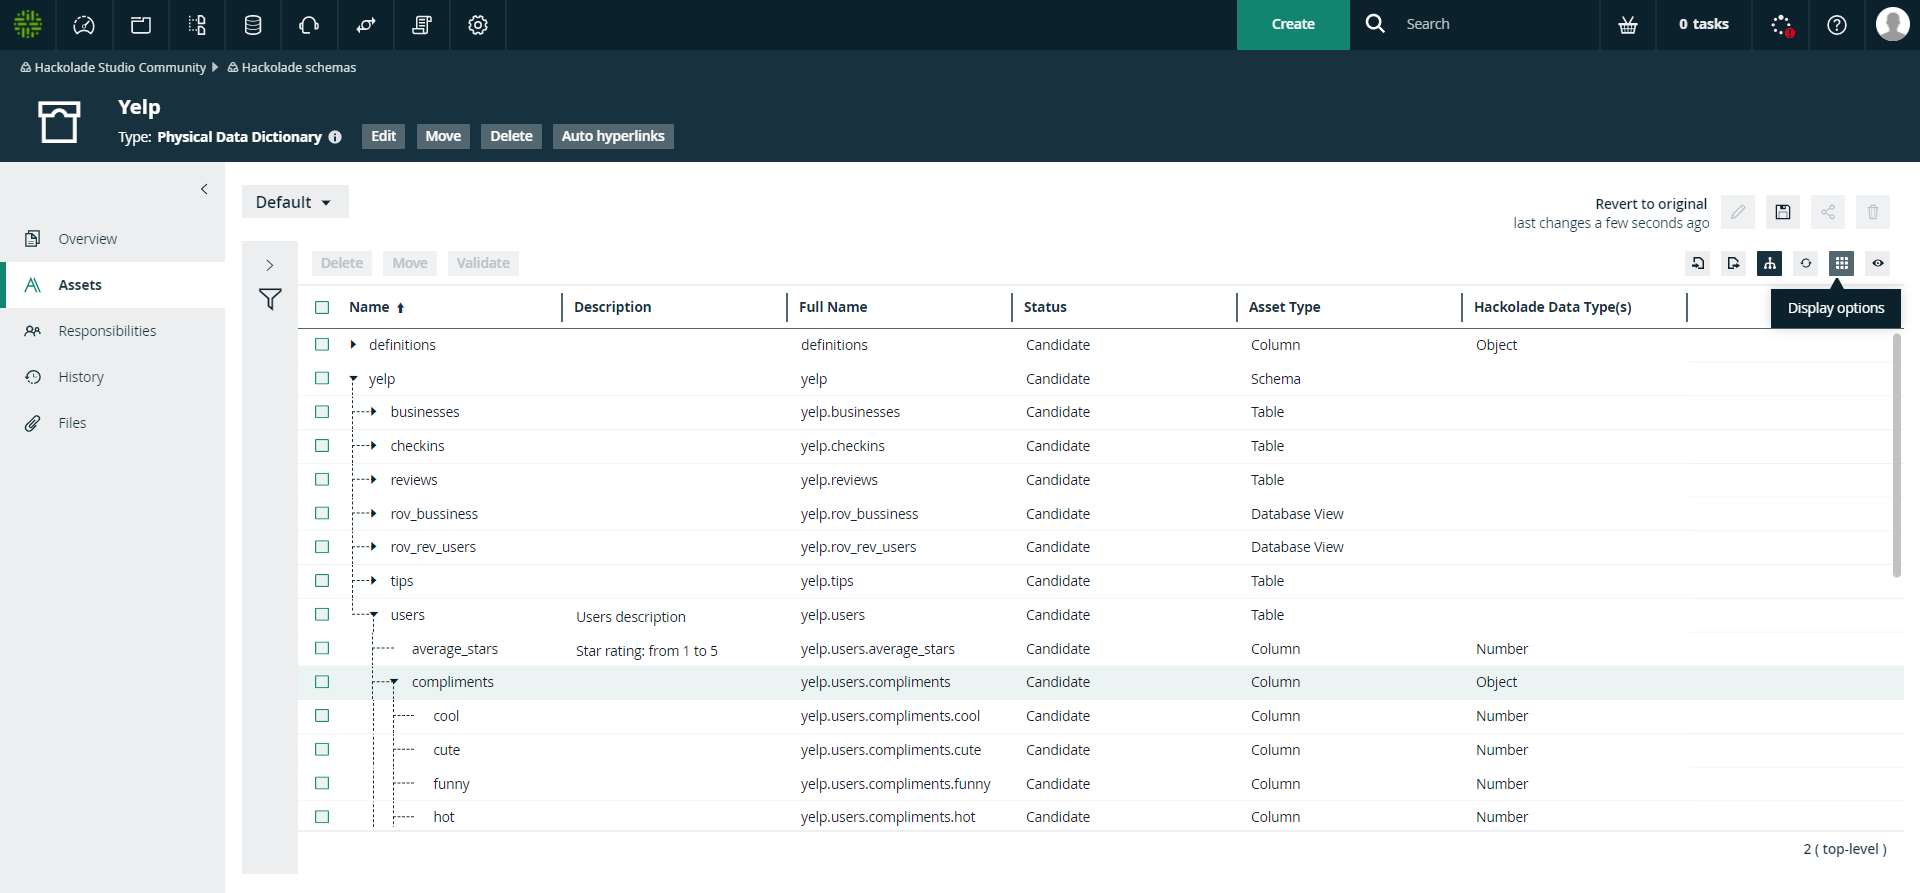Open the filter funnel icon

point(270,299)
